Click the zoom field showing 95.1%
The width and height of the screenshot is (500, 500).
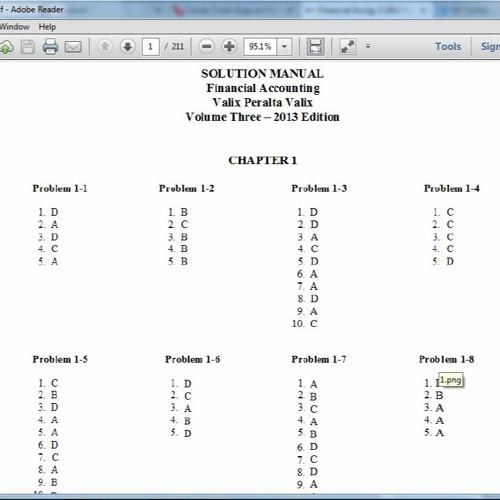[260, 46]
